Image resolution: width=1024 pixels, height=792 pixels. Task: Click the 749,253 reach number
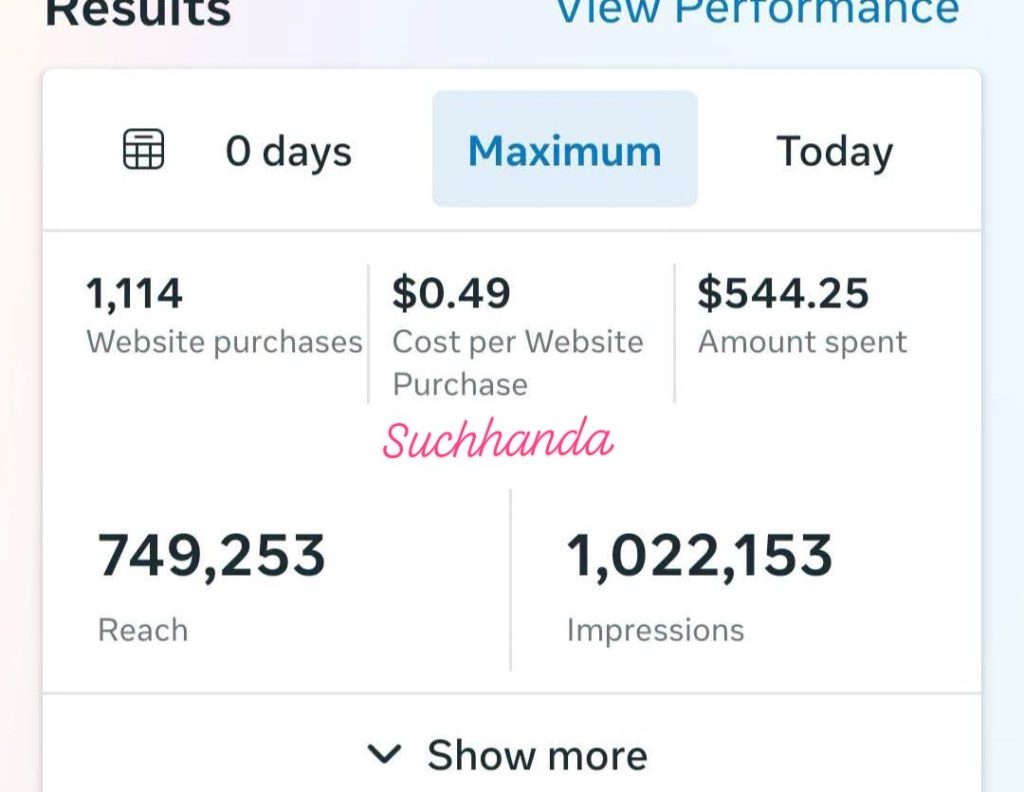211,556
